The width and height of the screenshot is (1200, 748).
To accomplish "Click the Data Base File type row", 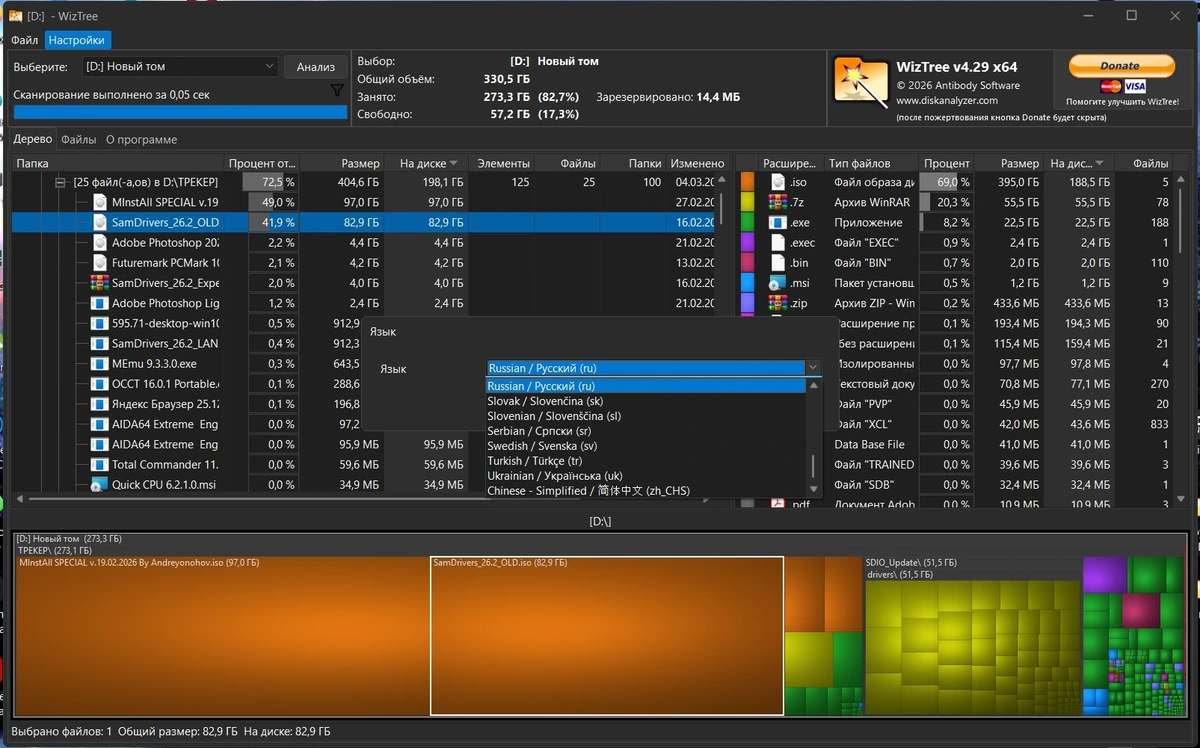I will [963, 444].
